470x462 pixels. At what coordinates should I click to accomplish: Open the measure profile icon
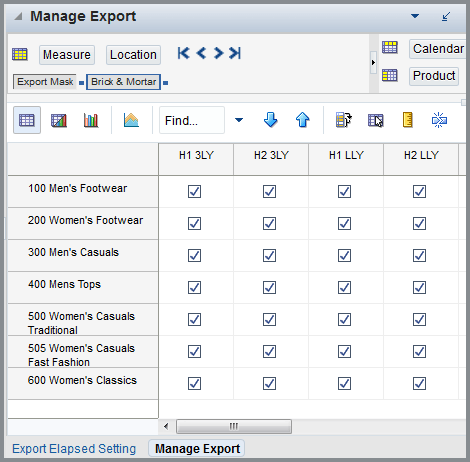click(344, 120)
